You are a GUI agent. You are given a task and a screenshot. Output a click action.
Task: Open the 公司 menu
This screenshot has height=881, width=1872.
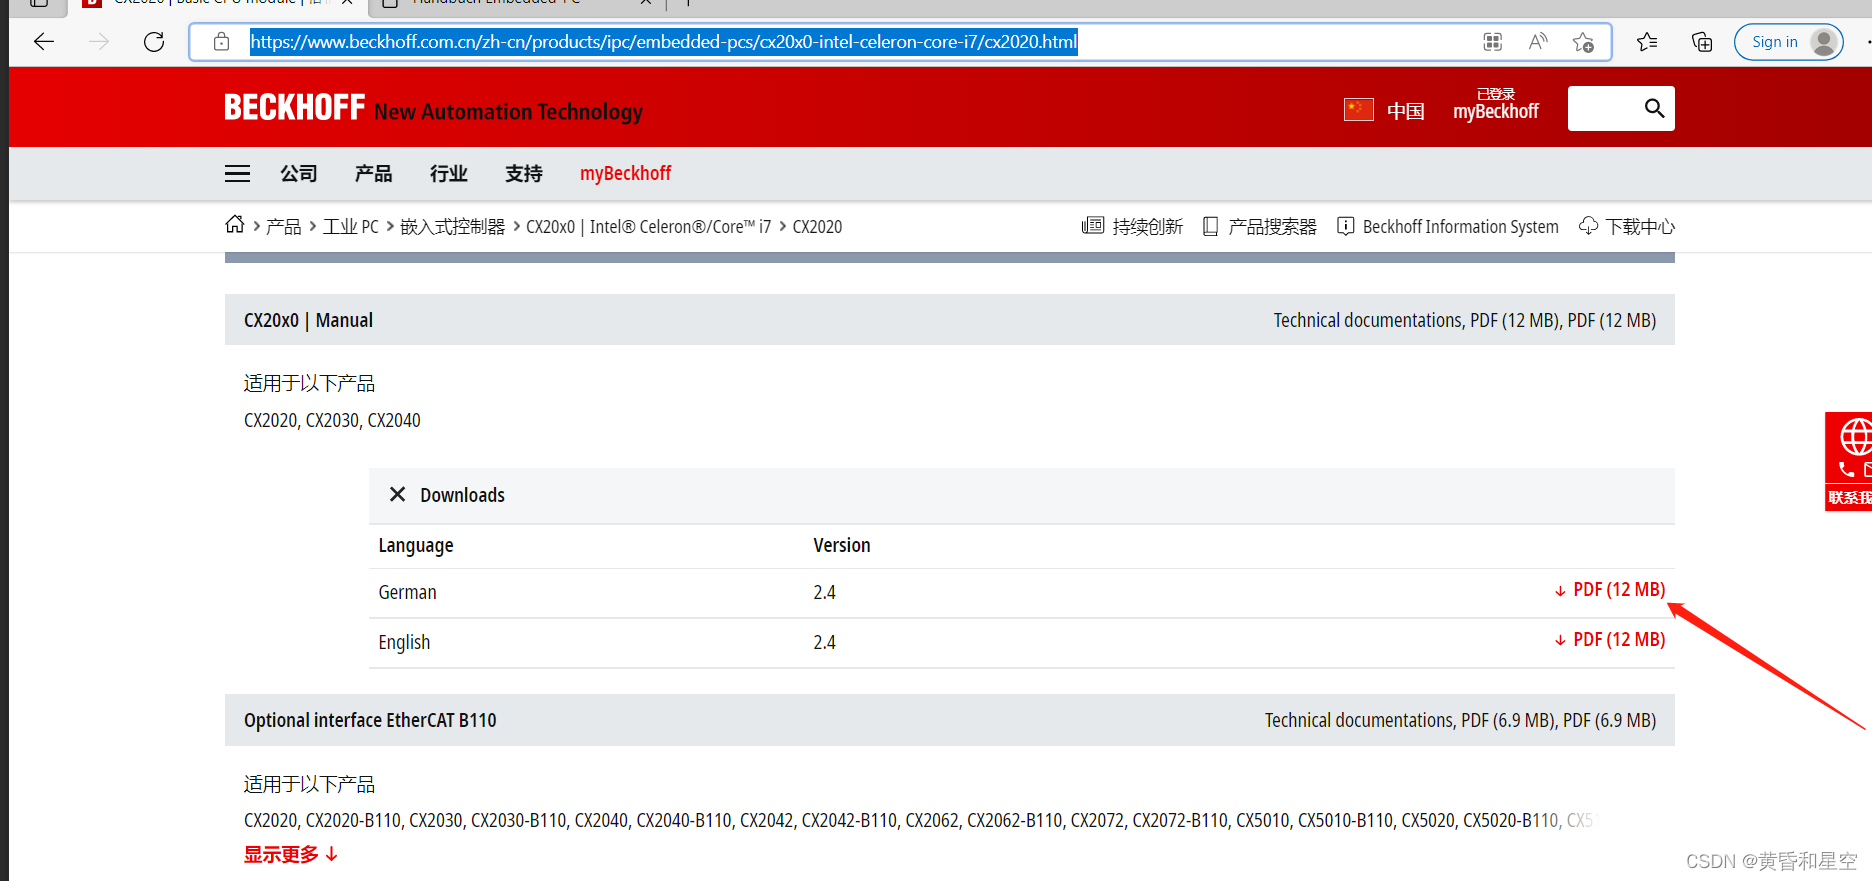click(x=298, y=174)
